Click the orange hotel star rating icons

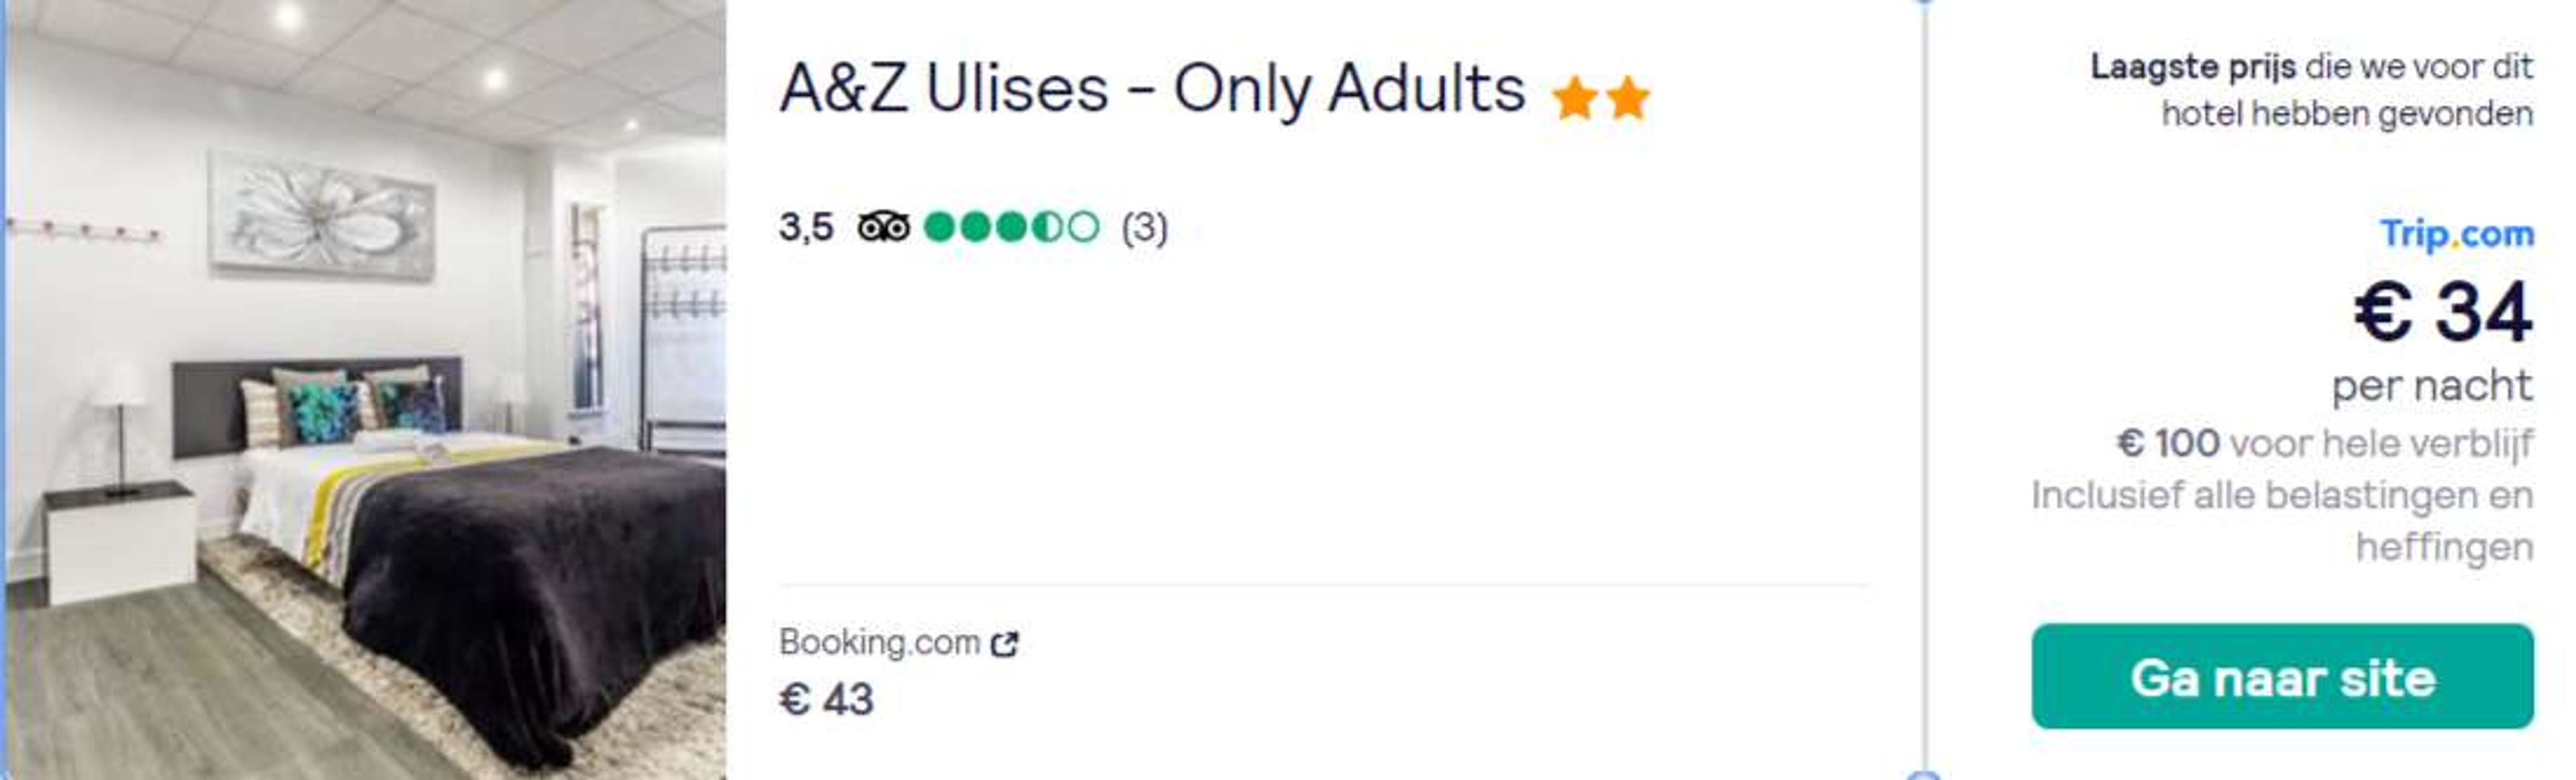[x=1601, y=98]
